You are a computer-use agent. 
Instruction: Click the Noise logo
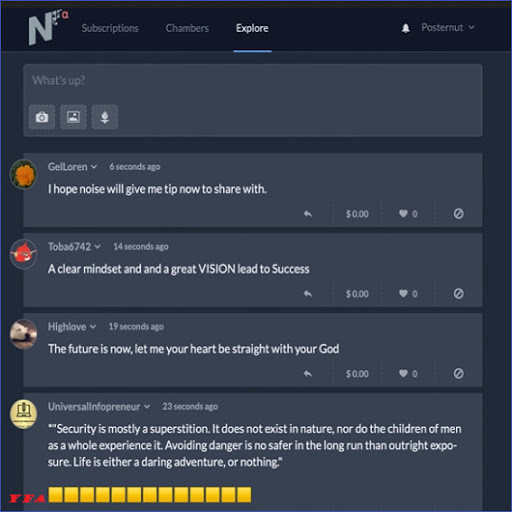pos(47,27)
